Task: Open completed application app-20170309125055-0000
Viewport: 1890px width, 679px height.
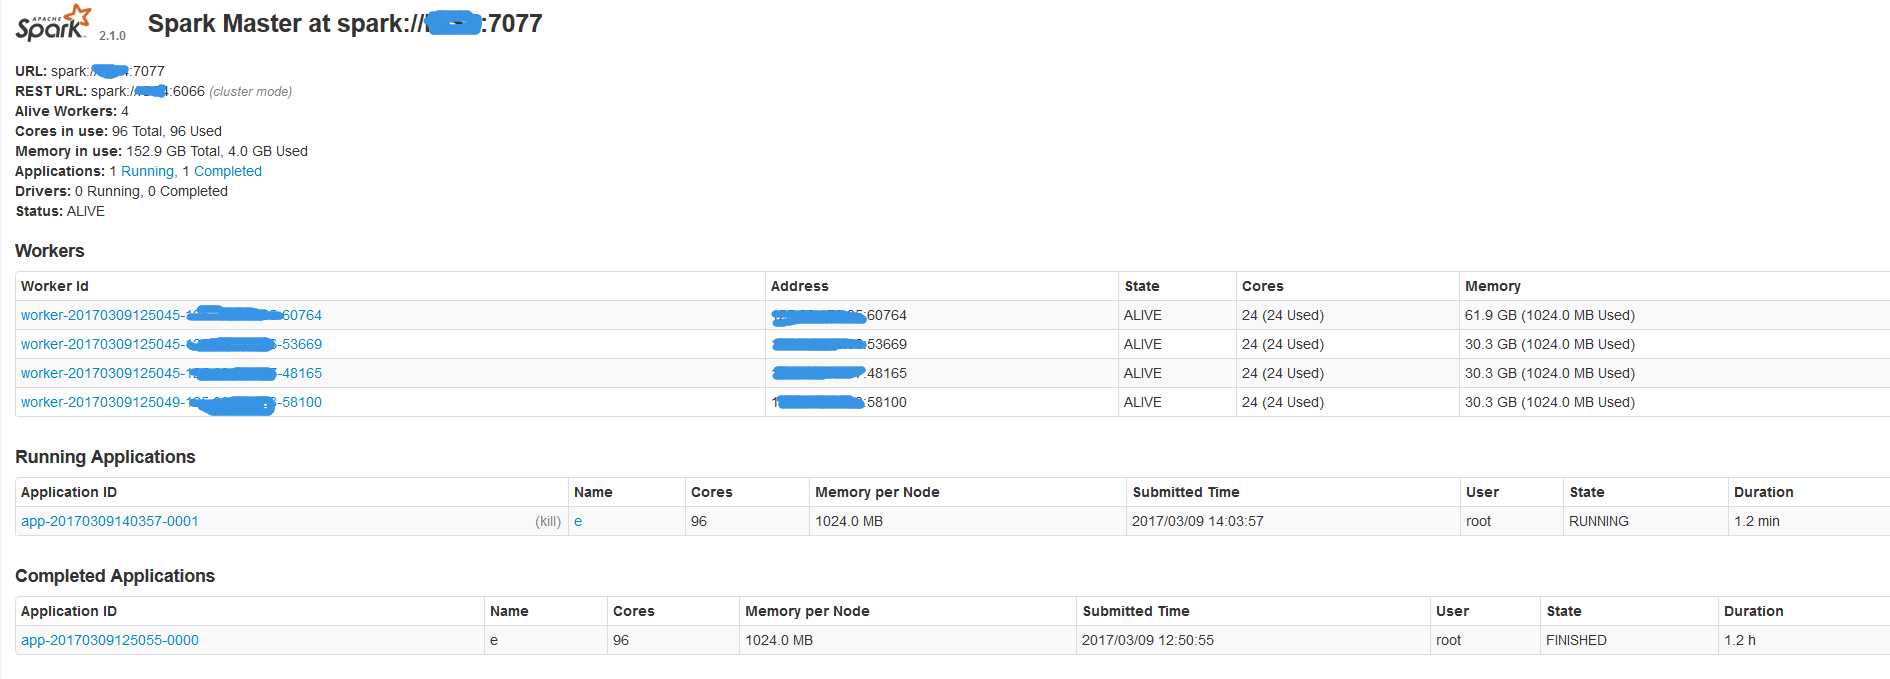Action: [x=110, y=640]
